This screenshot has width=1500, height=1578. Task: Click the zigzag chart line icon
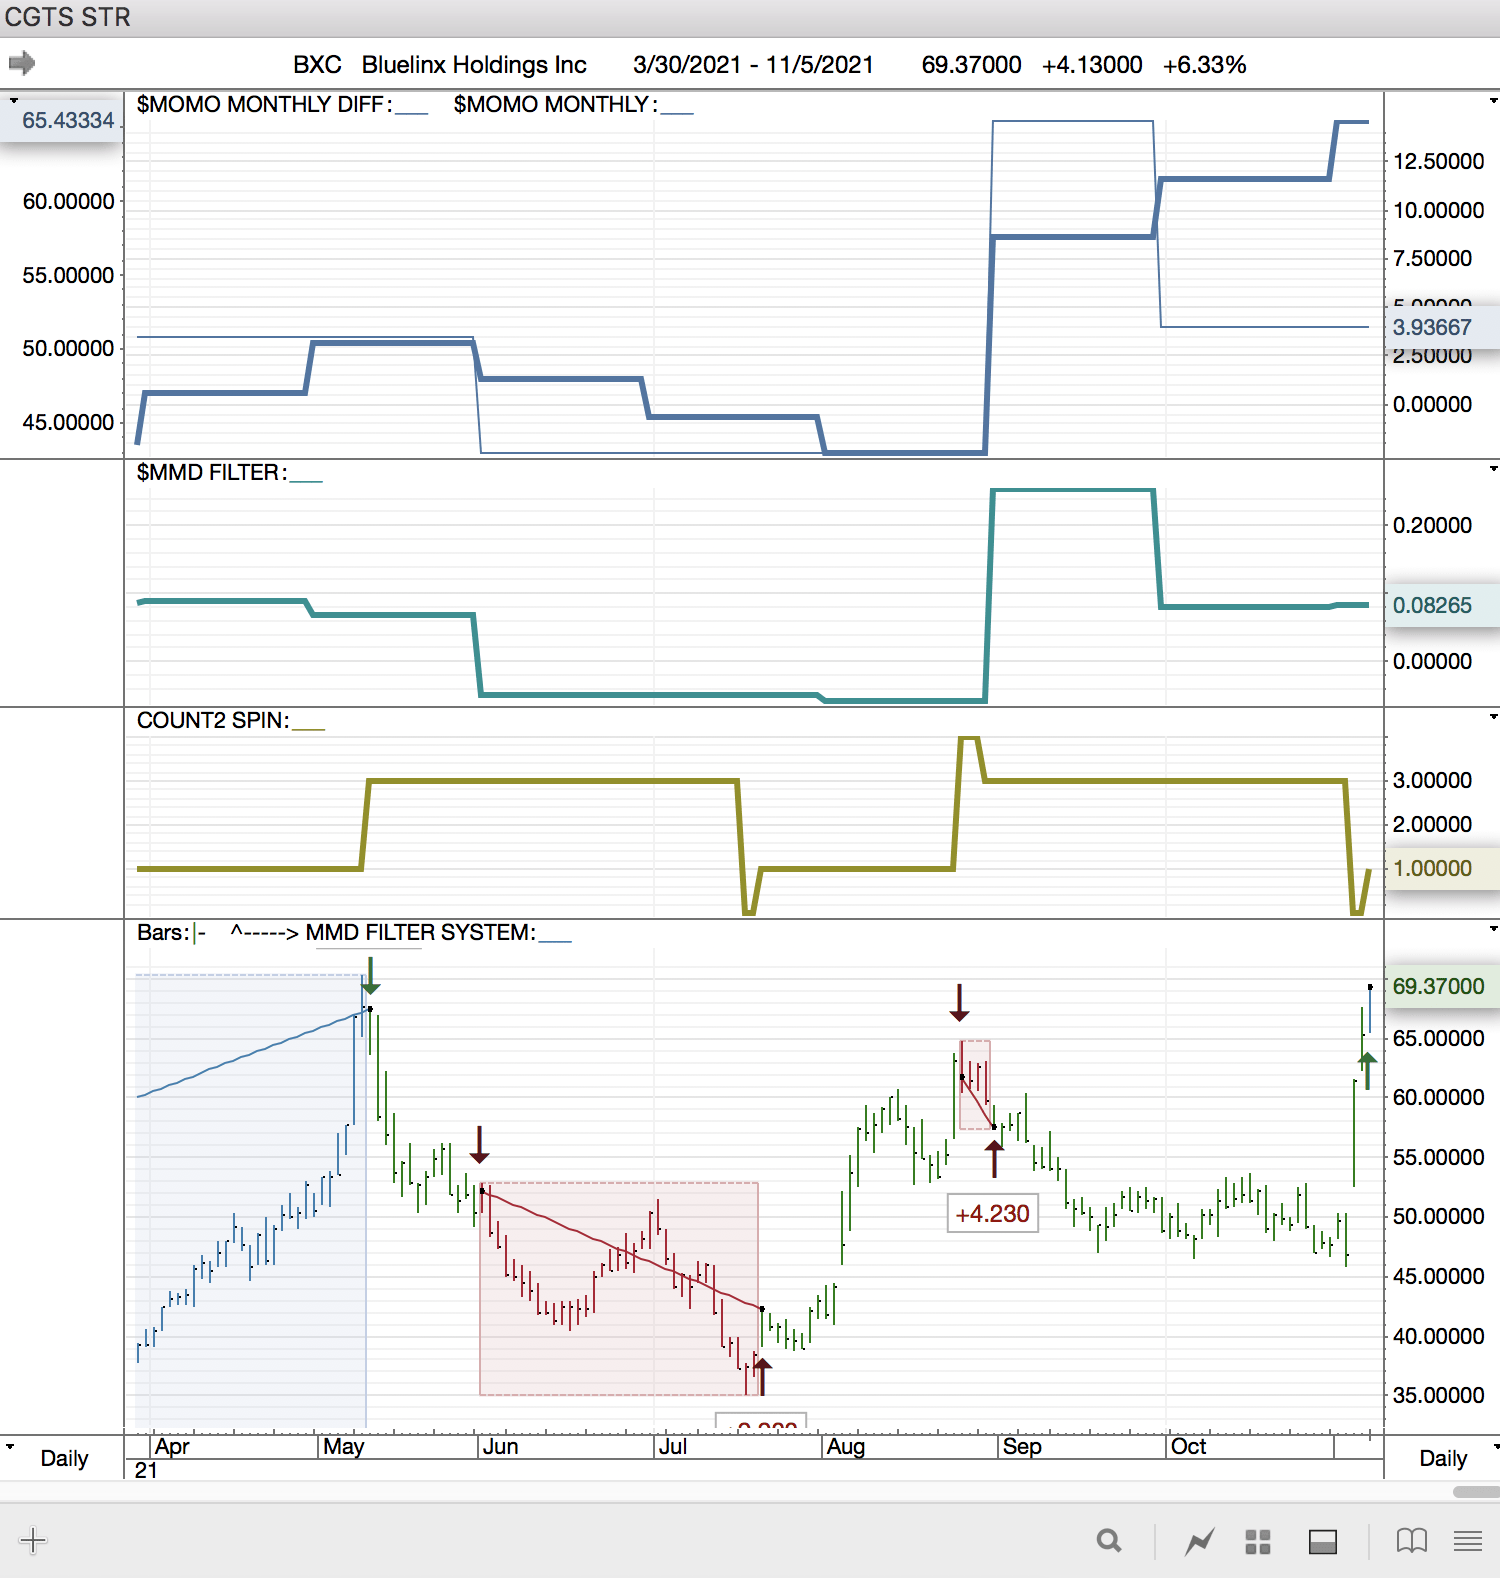1199,1541
